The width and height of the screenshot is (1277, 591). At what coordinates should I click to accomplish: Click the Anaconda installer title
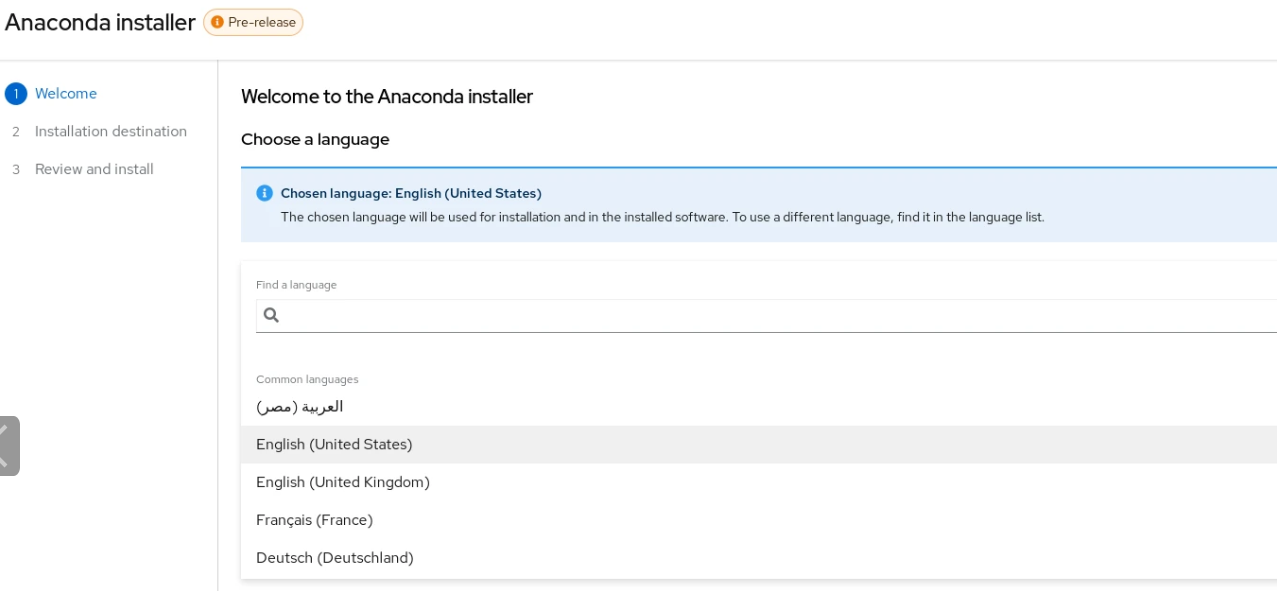pos(100,22)
